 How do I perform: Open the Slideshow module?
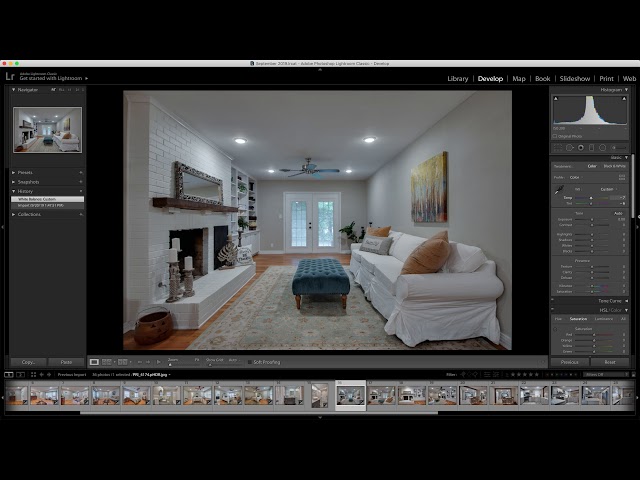[x=575, y=79]
